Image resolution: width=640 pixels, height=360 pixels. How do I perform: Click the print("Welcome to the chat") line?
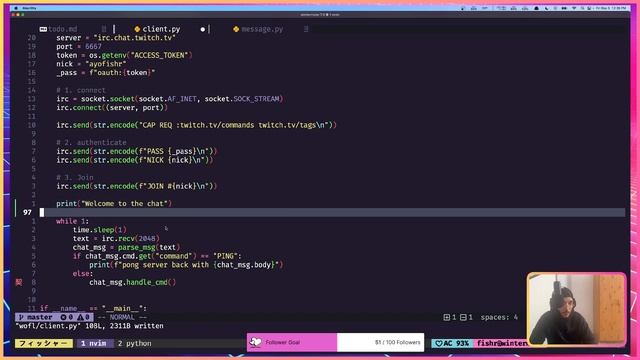(x=114, y=203)
